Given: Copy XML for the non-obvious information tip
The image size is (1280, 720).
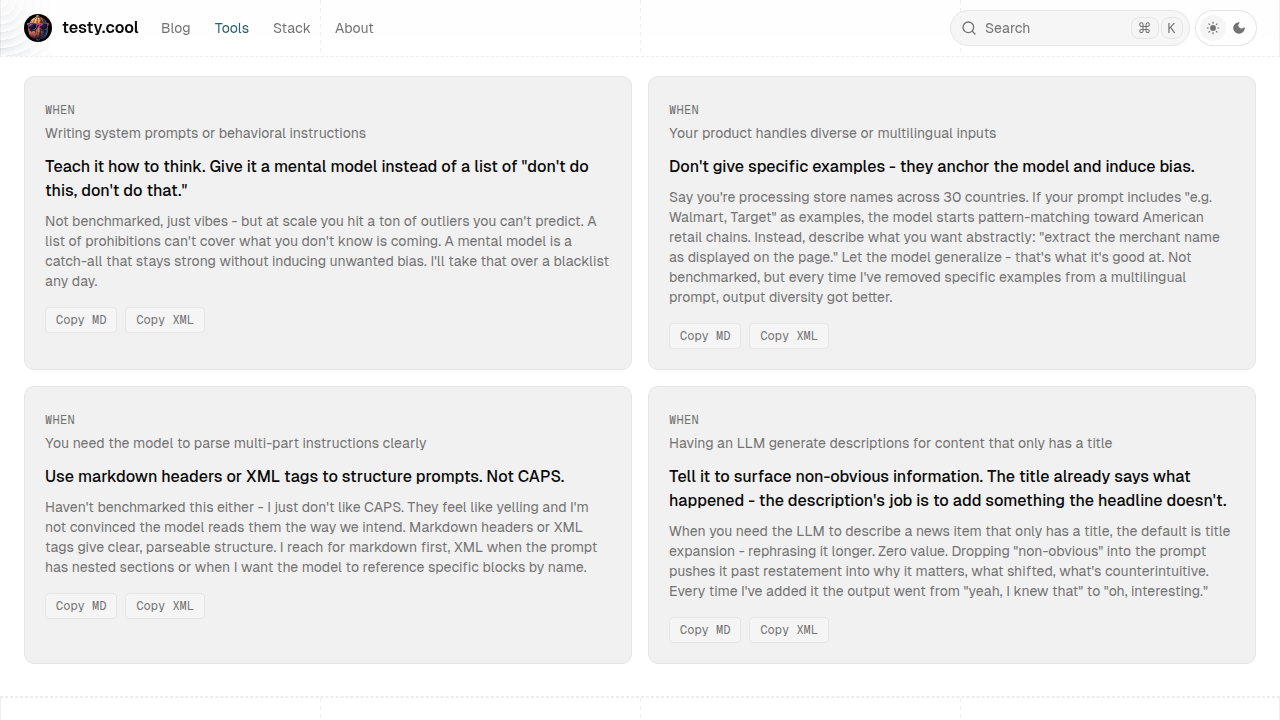Looking at the screenshot, I should click(789, 630).
